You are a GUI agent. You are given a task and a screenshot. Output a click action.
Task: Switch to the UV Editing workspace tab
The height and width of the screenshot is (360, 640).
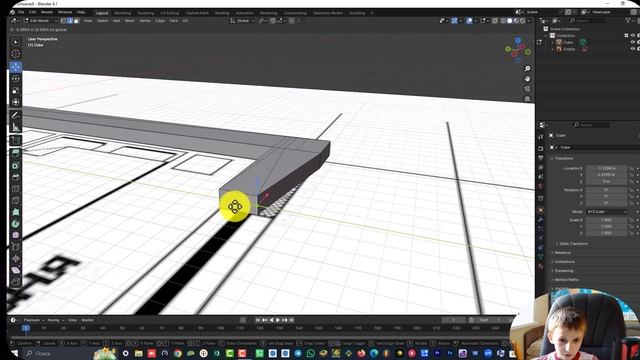(169, 13)
